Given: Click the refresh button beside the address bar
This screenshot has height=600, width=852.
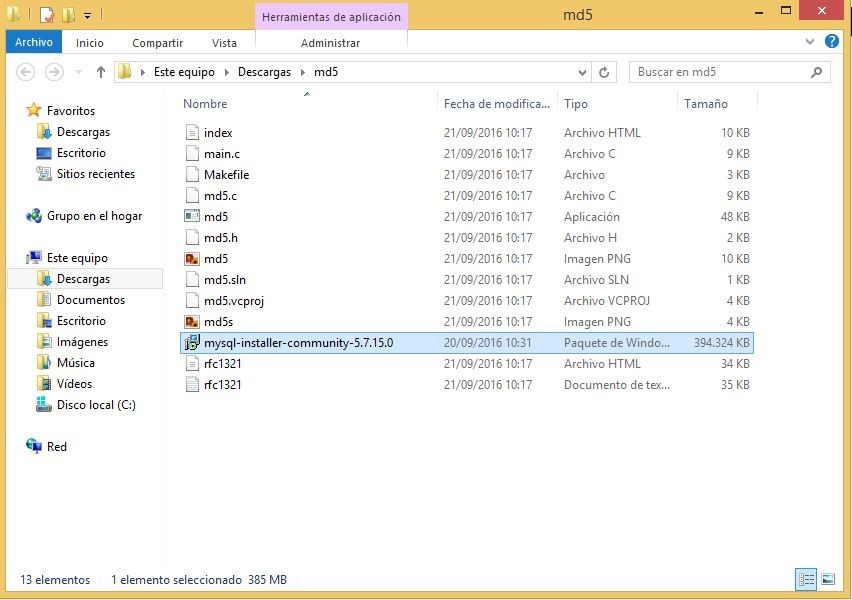Looking at the screenshot, I should [x=604, y=72].
